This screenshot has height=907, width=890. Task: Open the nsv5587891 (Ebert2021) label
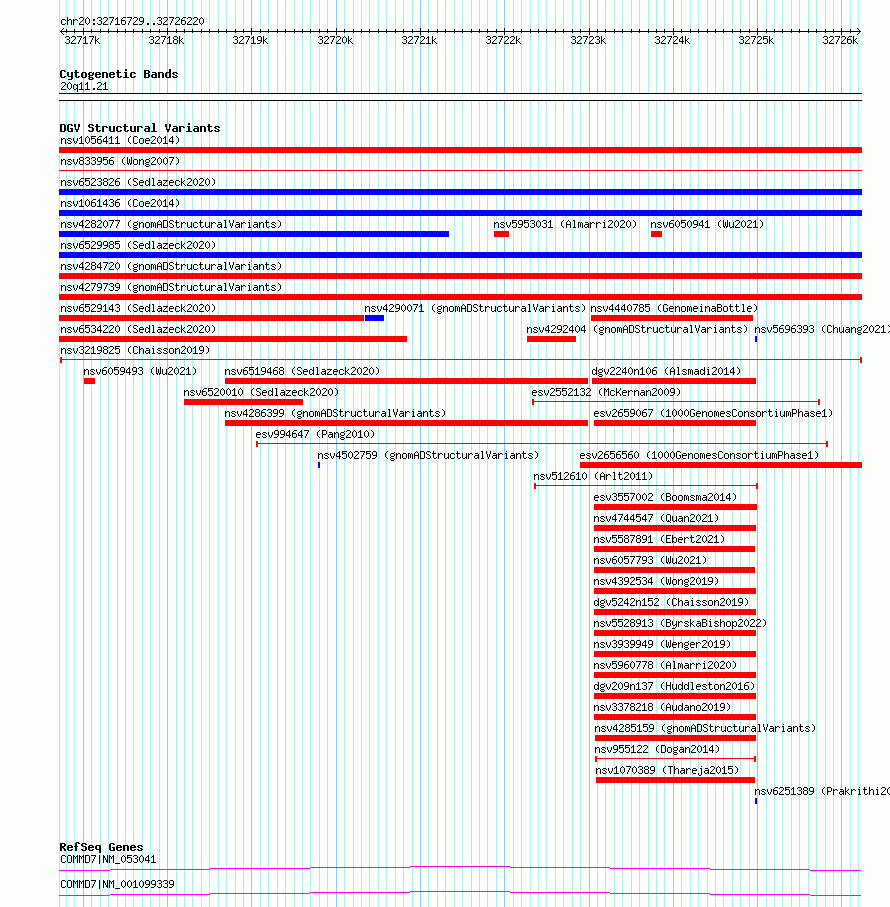[659, 539]
